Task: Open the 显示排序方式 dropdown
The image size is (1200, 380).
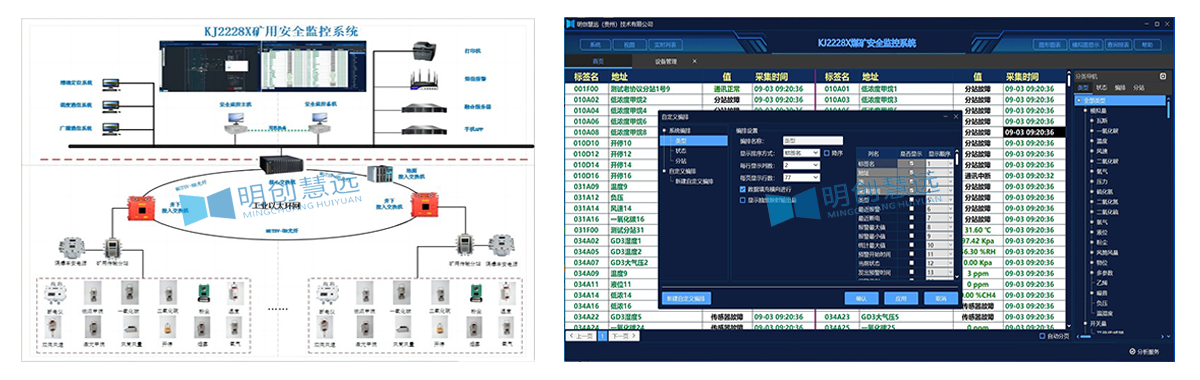Action: [x=800, y=153]
